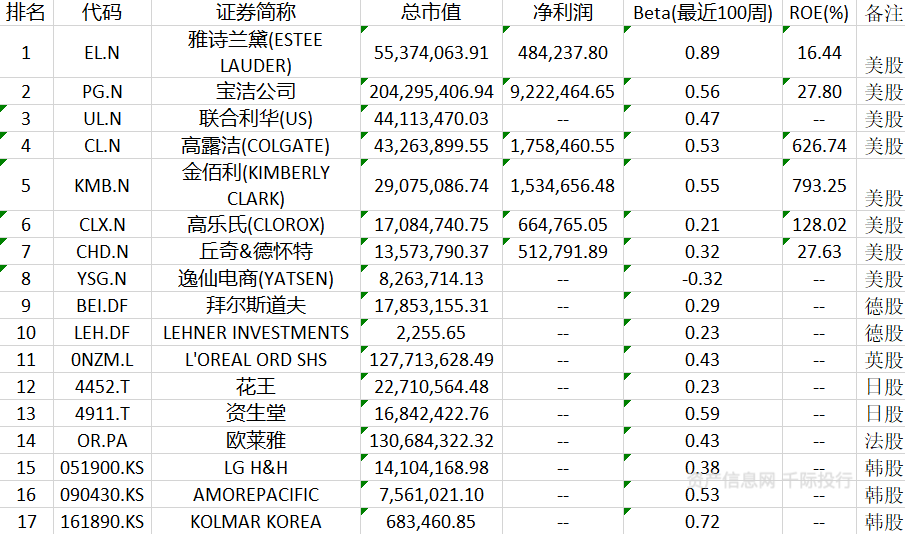Select market cap 29,075,086.74

click(431, 185)
